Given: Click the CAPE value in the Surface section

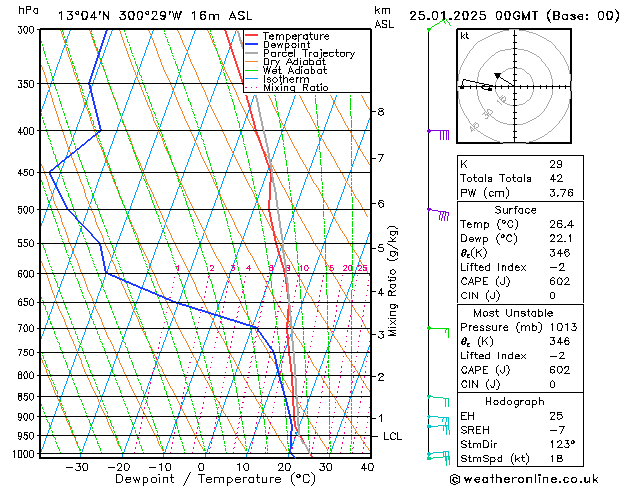Looking at the screenshot, I should (560, 281).
